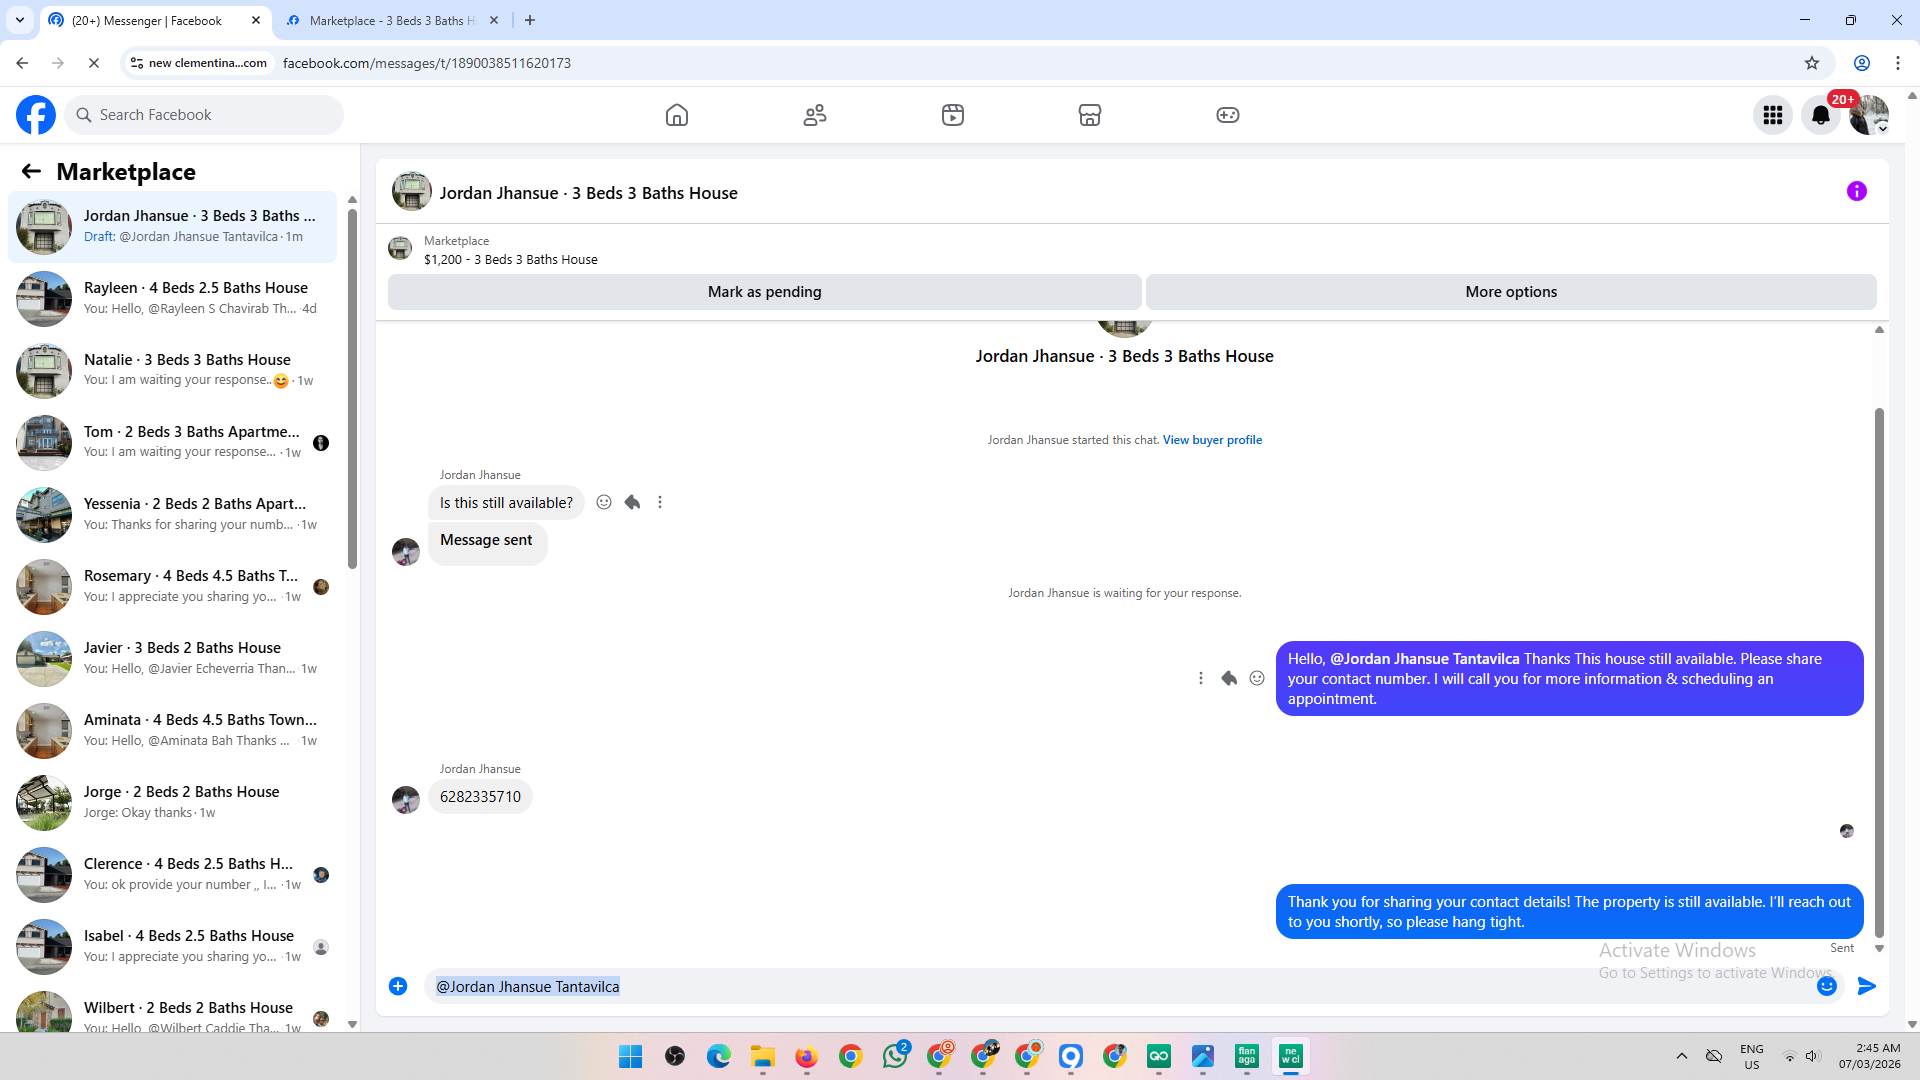Open conversation info purple icon
This screenshot has width=1920, height=1080.
(1857, 191)
